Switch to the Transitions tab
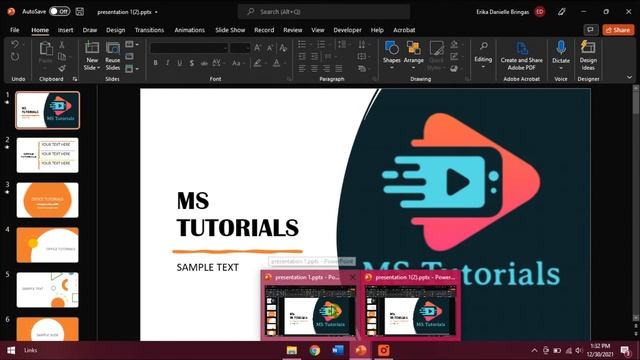This screenshot has height=360, width=640. click(x=149, y=30)
